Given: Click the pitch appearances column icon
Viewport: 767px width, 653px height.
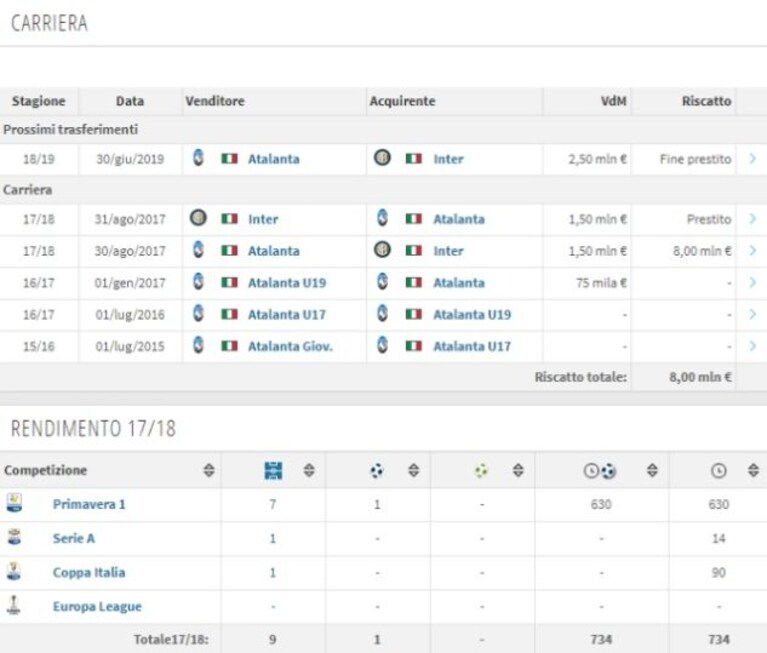Looking at the screenshot, I should coord(273,471).
